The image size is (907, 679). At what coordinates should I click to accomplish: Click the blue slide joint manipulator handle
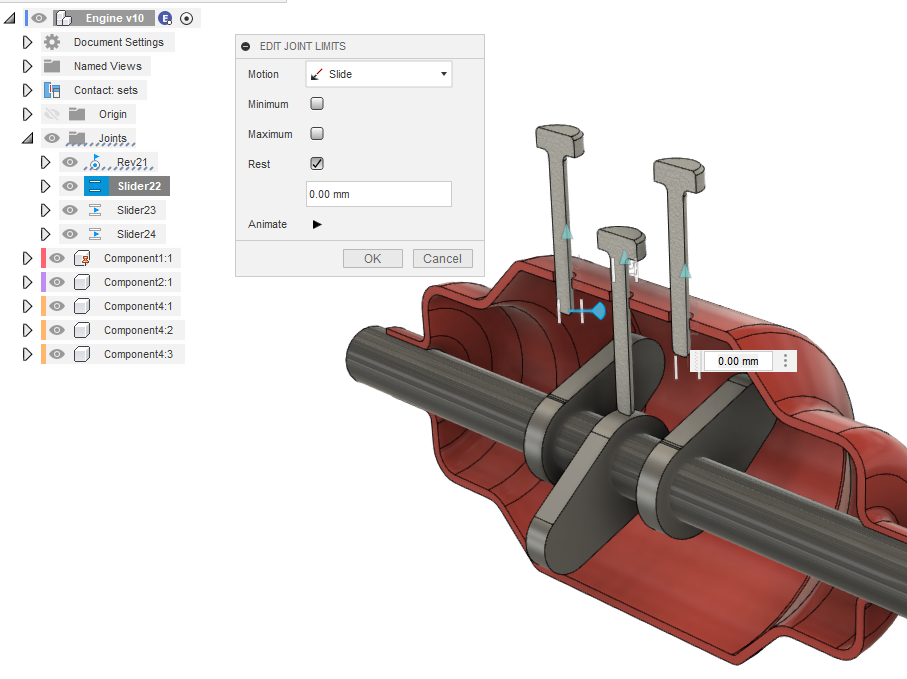tap(599, 311)
